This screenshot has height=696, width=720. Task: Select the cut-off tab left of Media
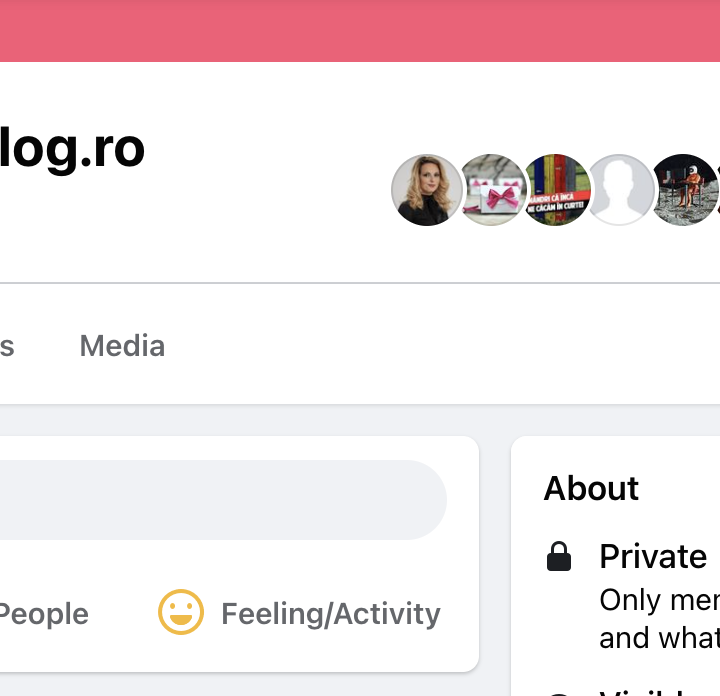6,346
